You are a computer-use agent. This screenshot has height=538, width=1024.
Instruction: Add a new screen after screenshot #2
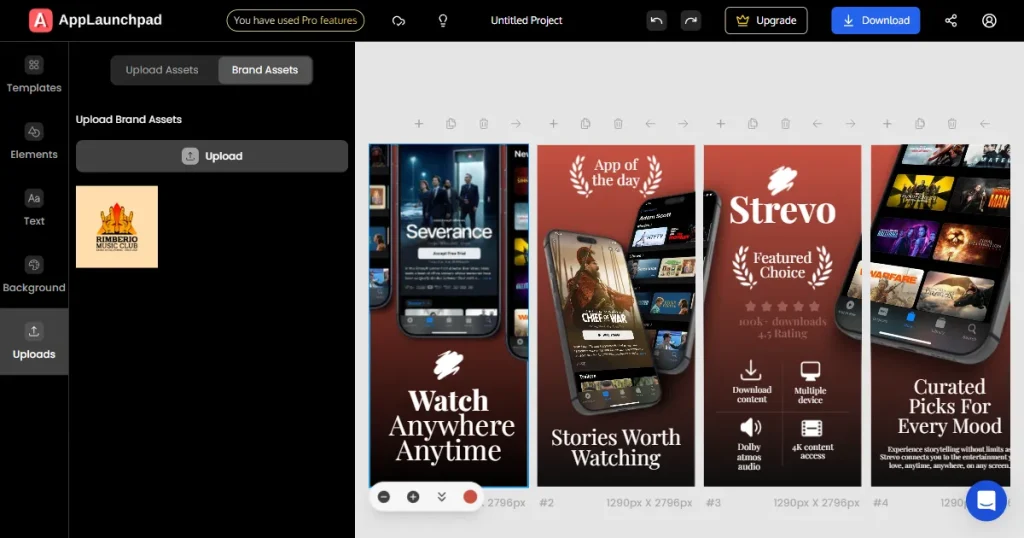coord(553,123)
